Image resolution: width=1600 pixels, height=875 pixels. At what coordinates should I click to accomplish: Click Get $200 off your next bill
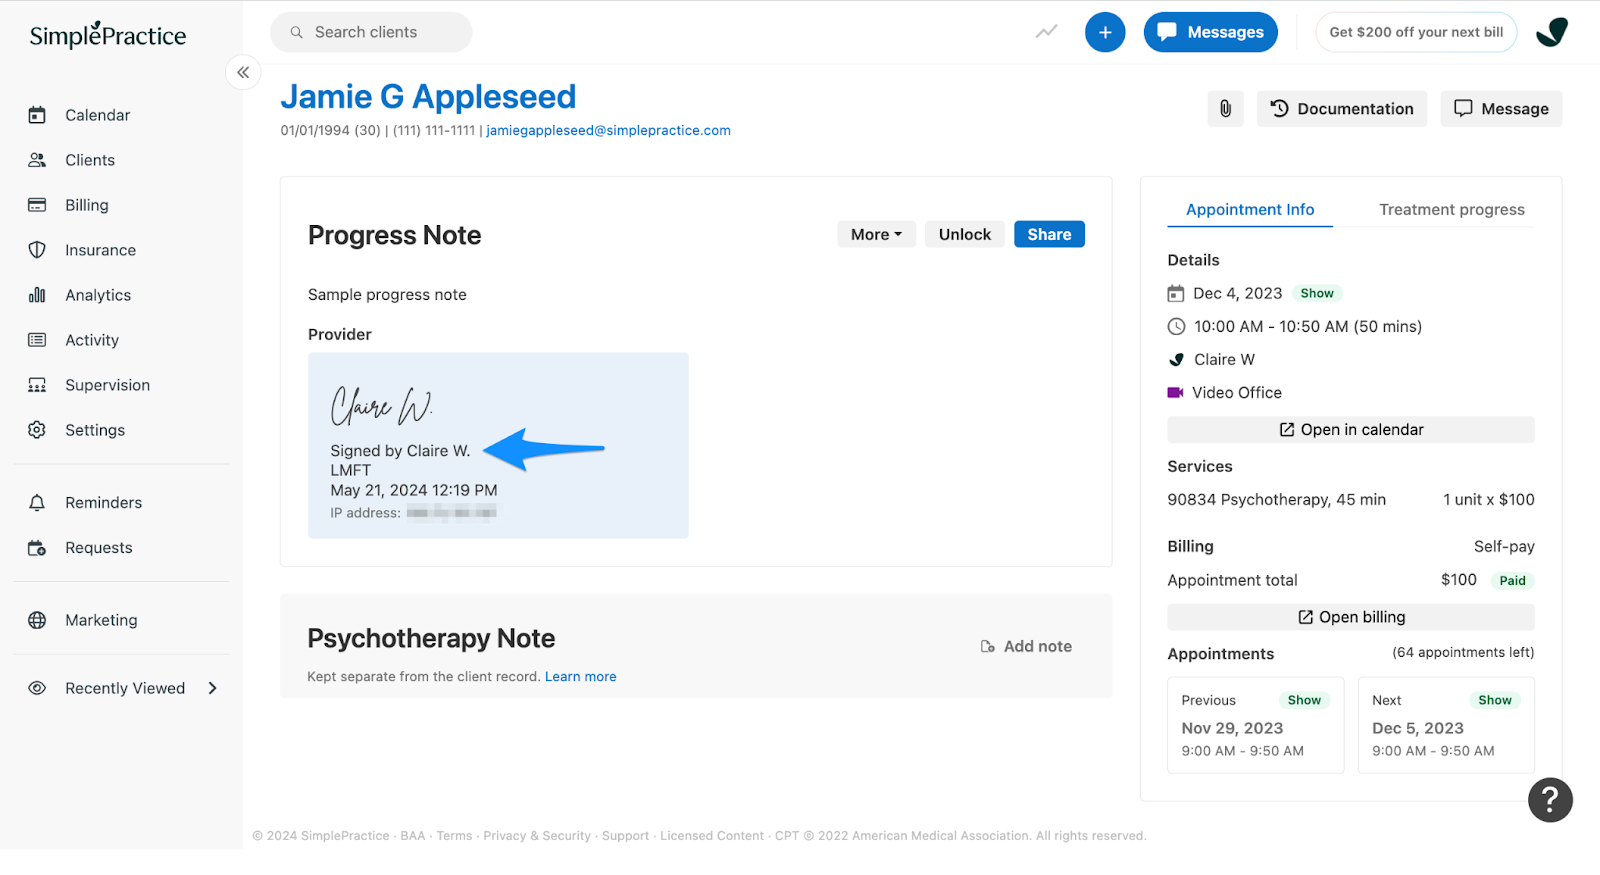pos(1416,32)
